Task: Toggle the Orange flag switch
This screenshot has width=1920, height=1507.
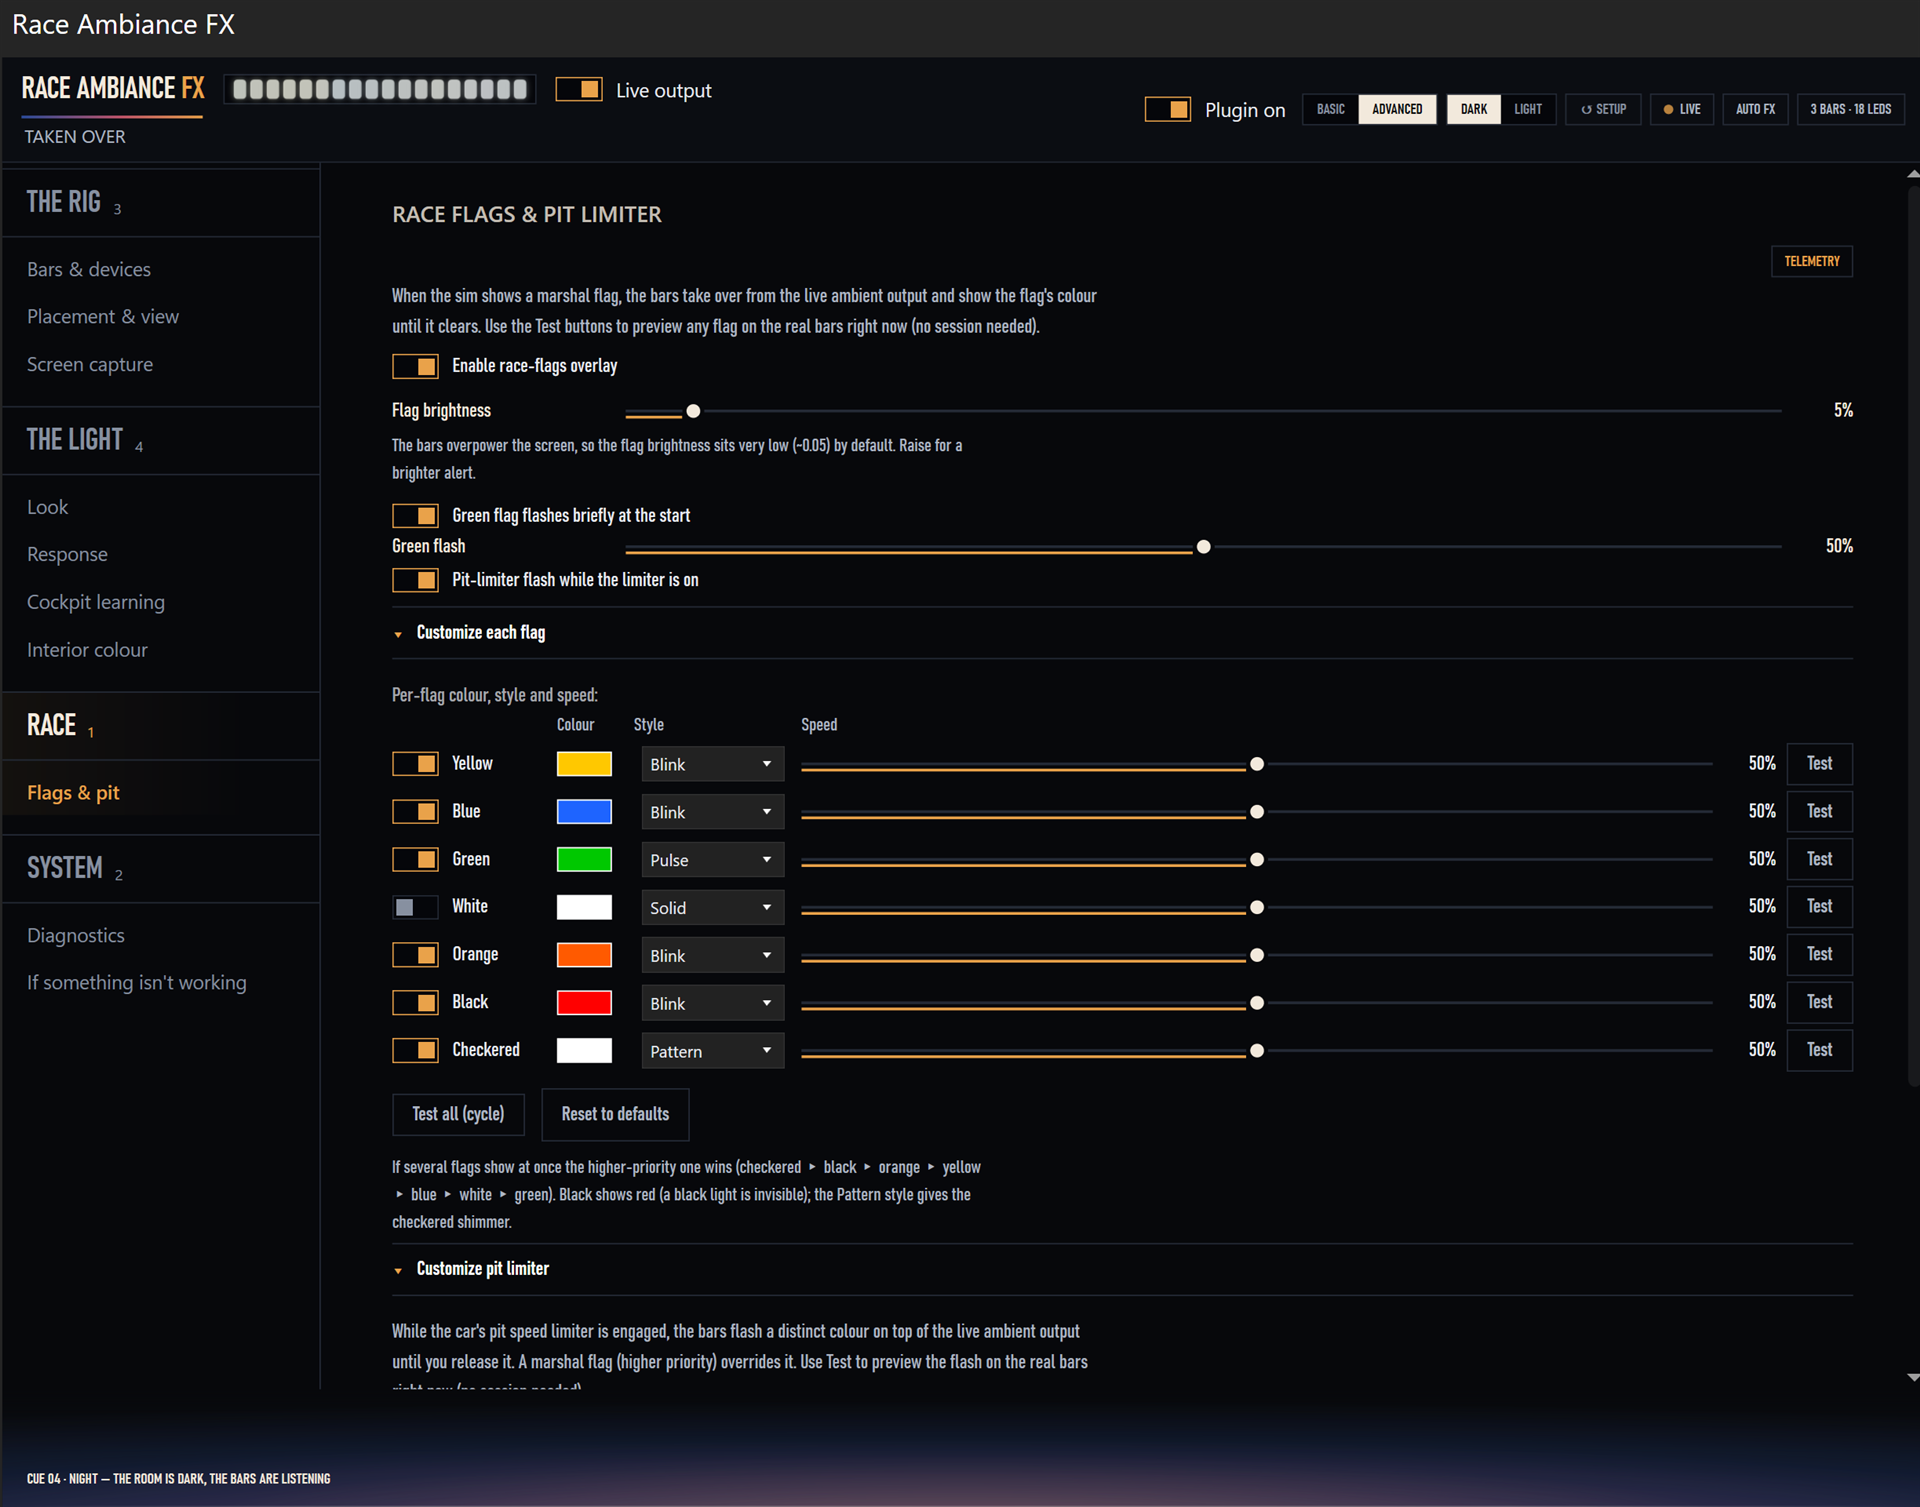Action: 415,955
